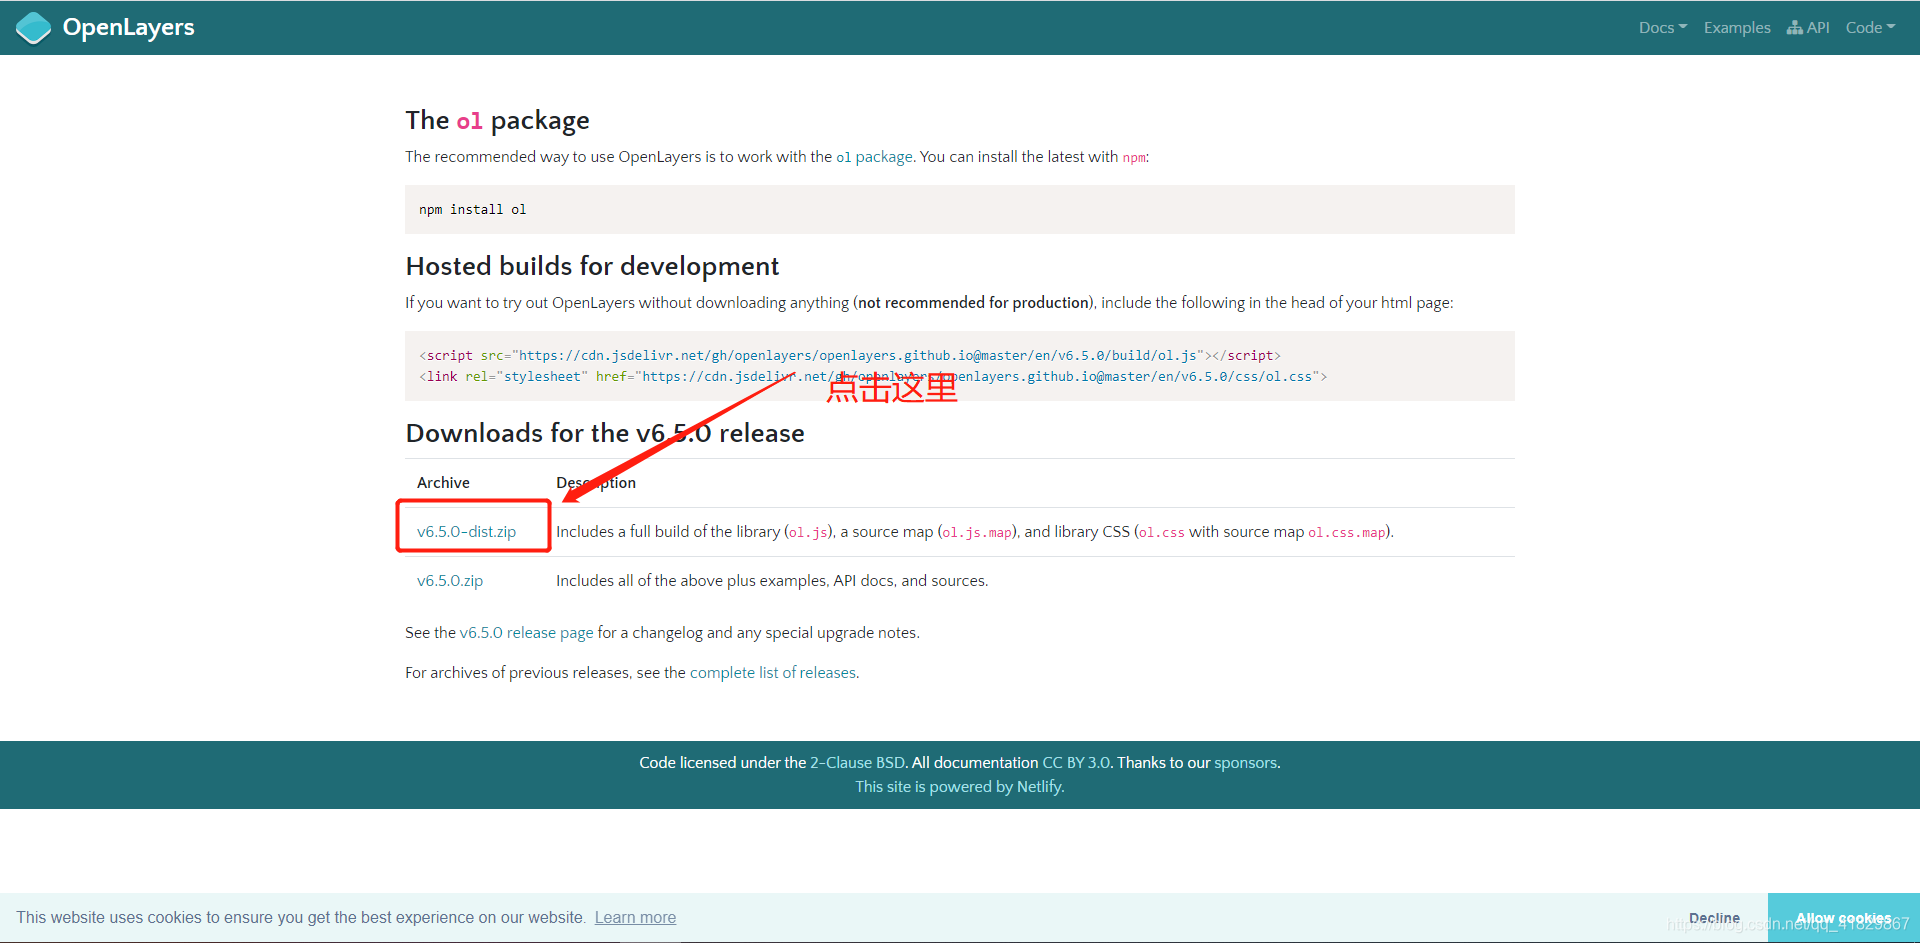
Task: Click the 'Archive' column header
Action: click(443, 483)
